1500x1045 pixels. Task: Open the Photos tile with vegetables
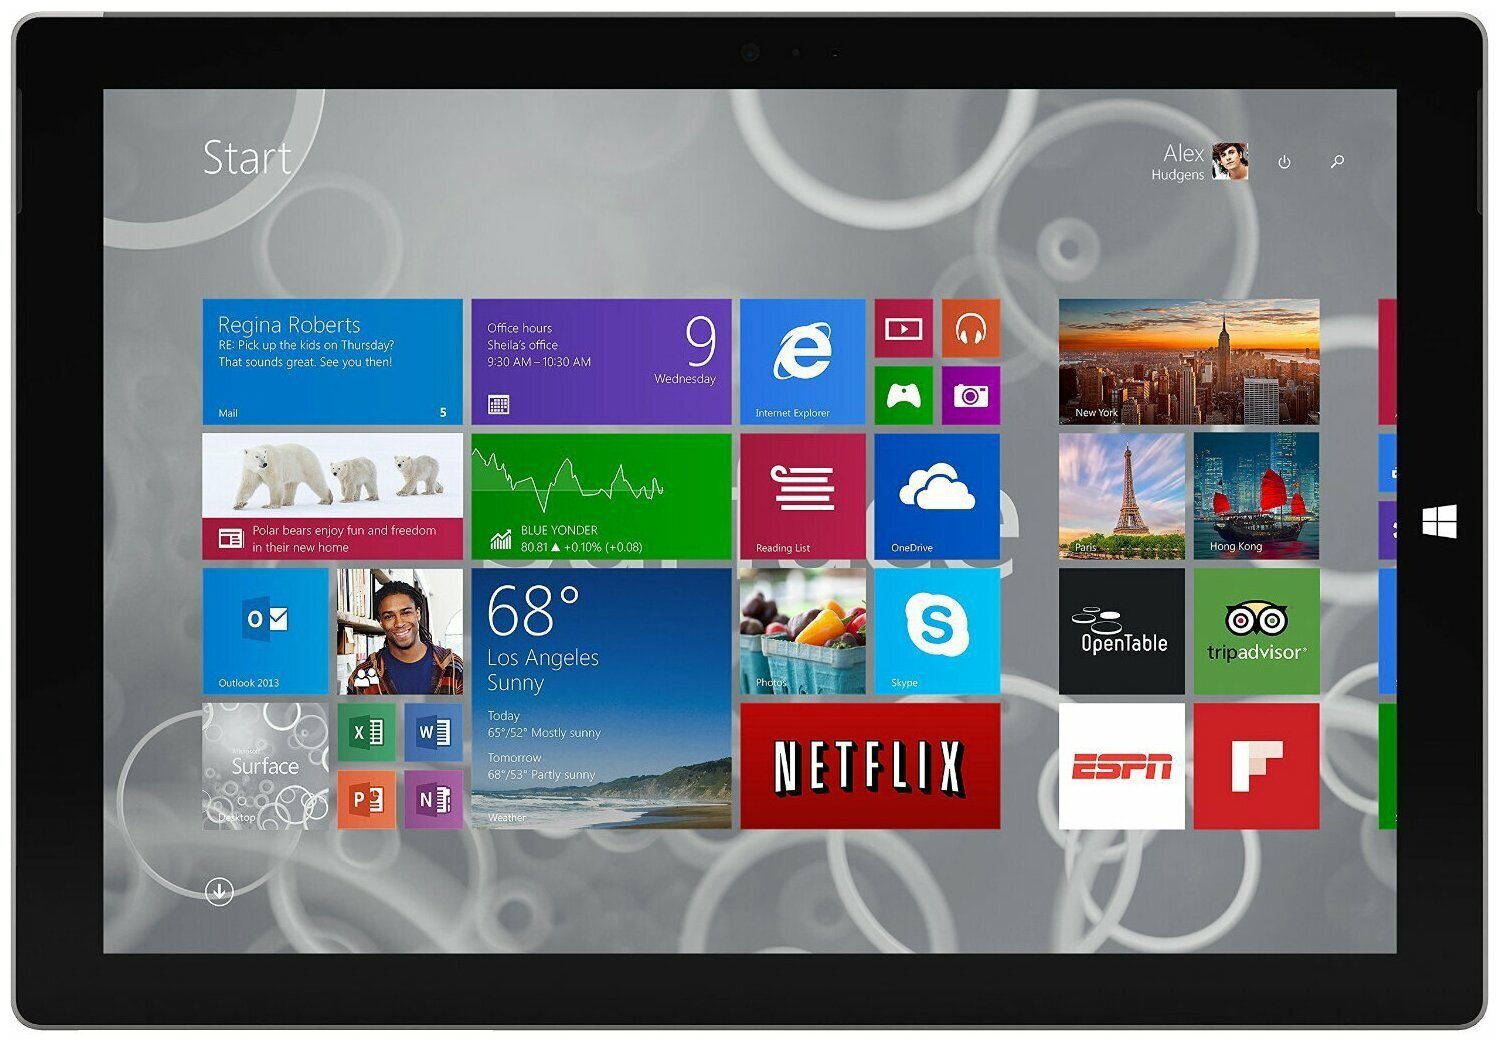pos(802,631)
